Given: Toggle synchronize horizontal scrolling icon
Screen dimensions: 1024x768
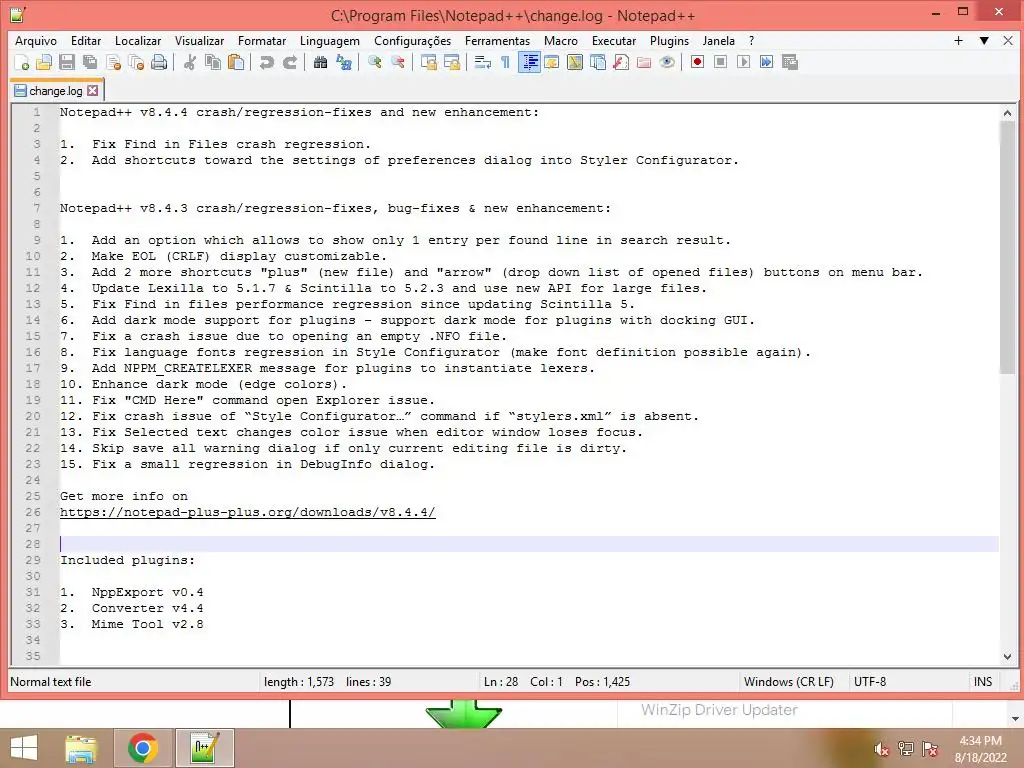Looking at the screenshot, I should [451, 62].
